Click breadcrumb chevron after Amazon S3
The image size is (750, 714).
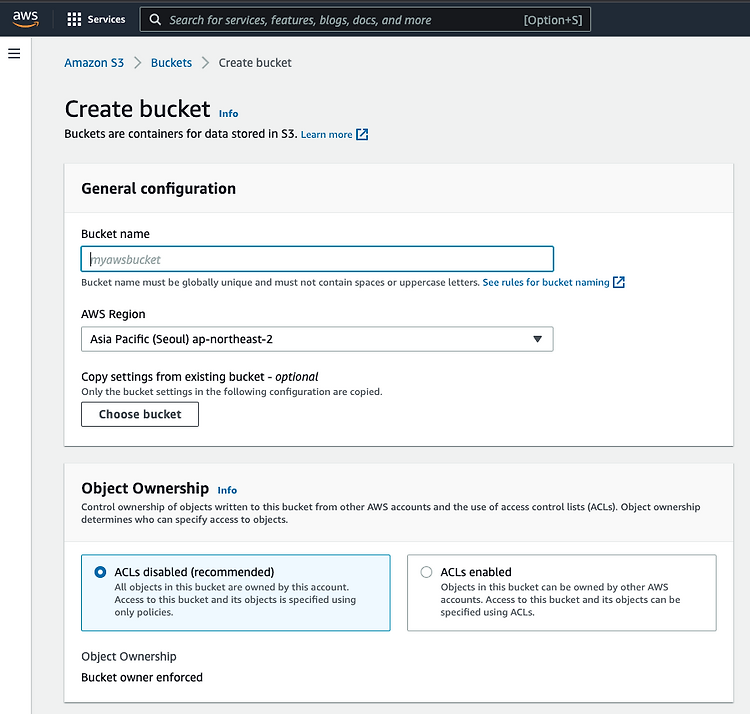pos(137,63)
